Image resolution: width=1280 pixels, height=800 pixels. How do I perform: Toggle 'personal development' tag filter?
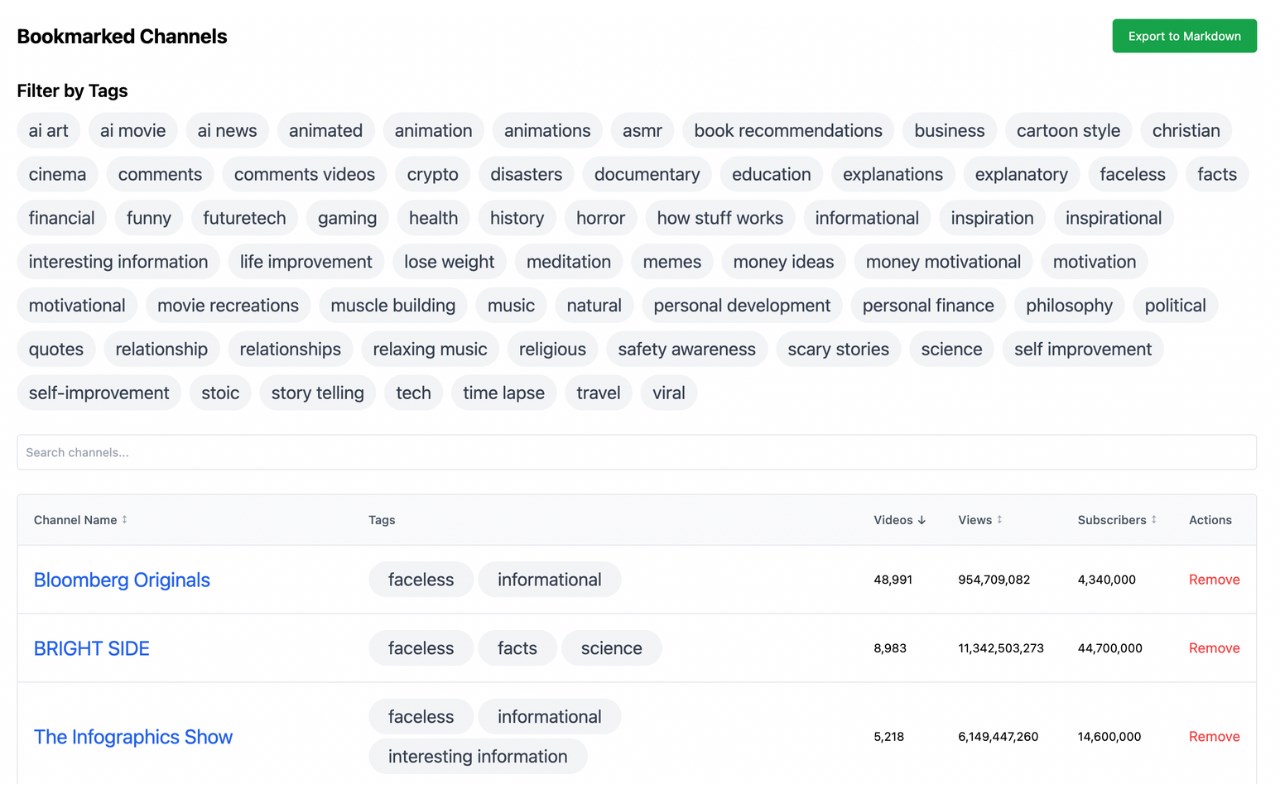tap(742, 306)
